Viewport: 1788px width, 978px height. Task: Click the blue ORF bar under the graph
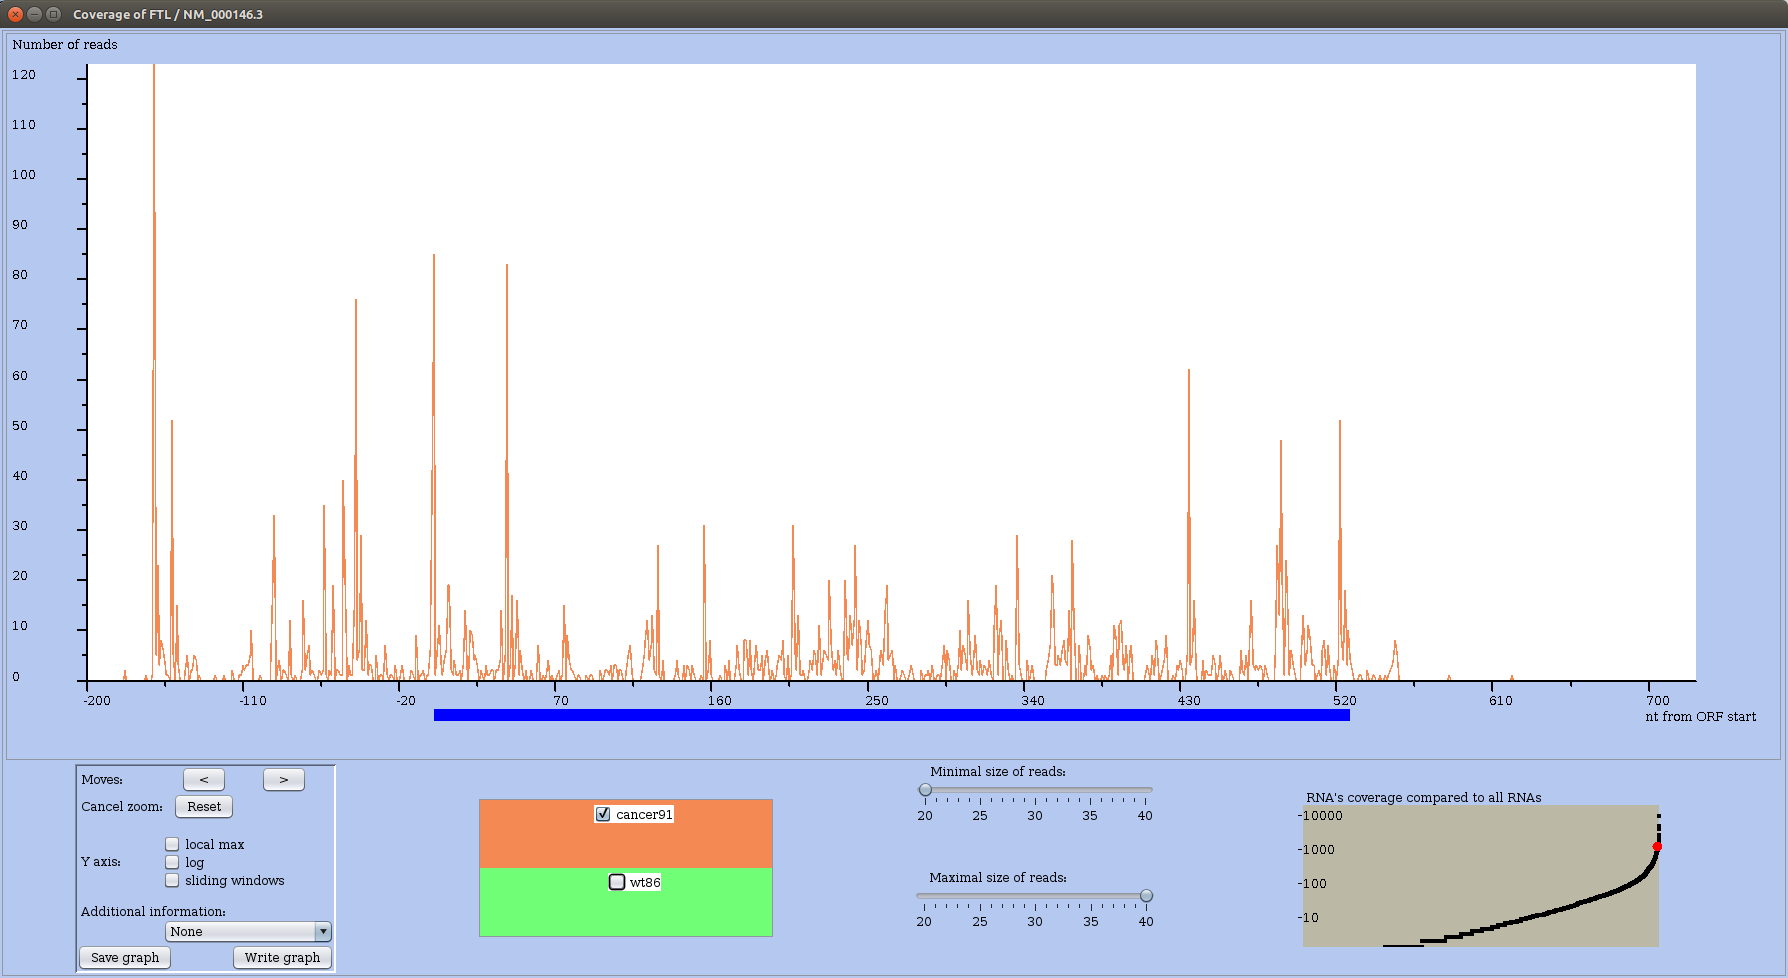pos(892,715)
